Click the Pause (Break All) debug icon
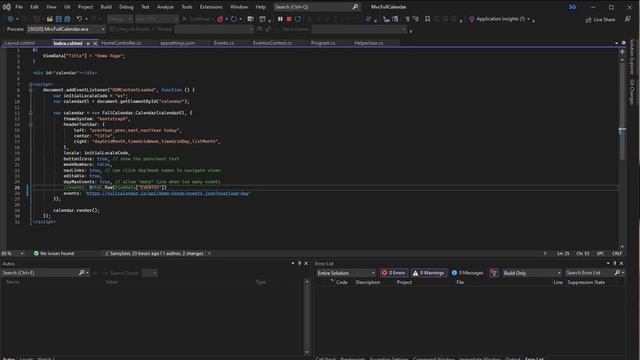 click(280, 19)
